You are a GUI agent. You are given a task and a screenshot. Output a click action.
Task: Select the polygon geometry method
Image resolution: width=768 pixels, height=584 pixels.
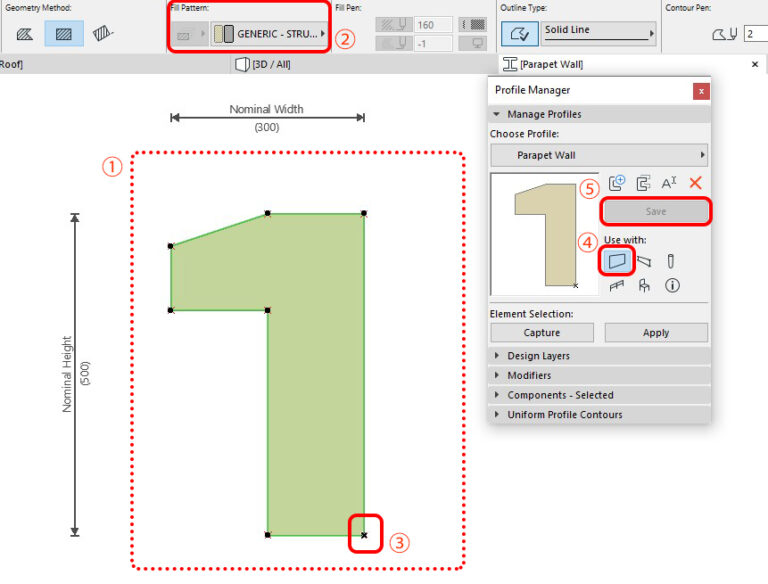[x=24, y=34]
